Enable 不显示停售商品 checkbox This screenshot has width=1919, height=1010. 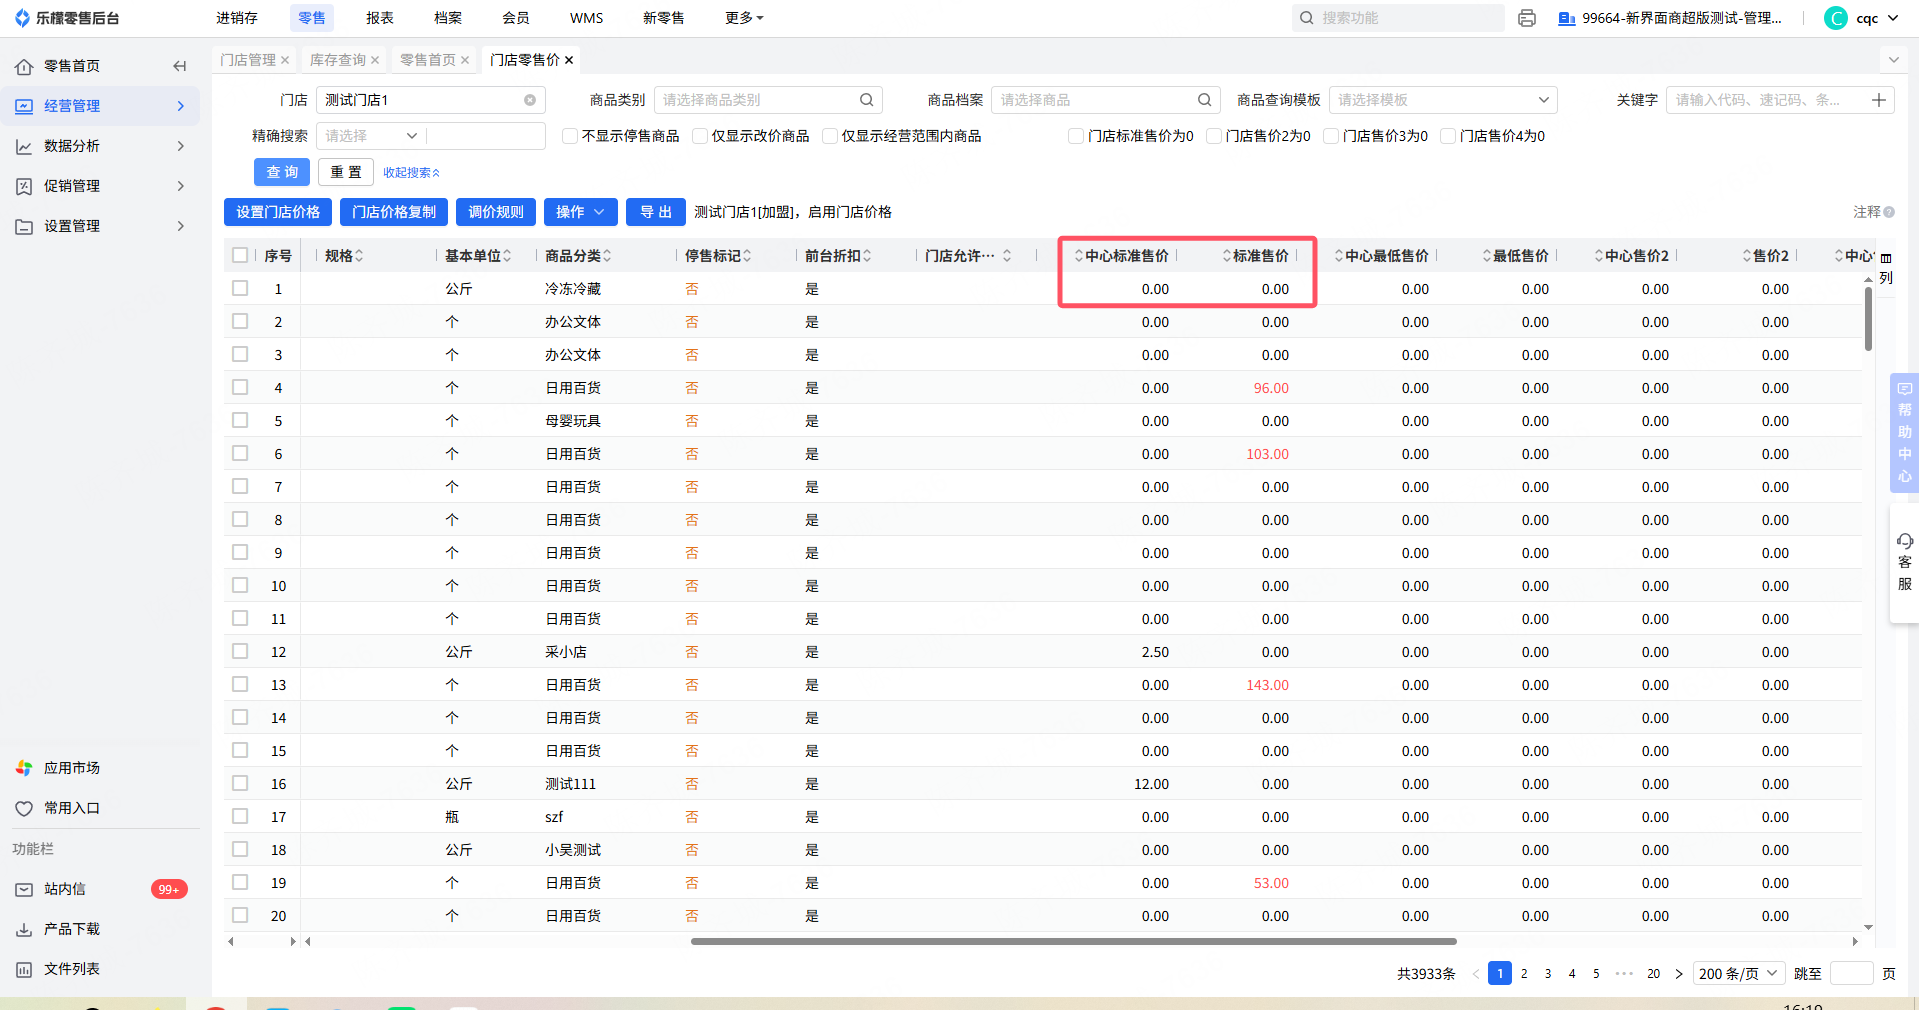tap(570, 136)
